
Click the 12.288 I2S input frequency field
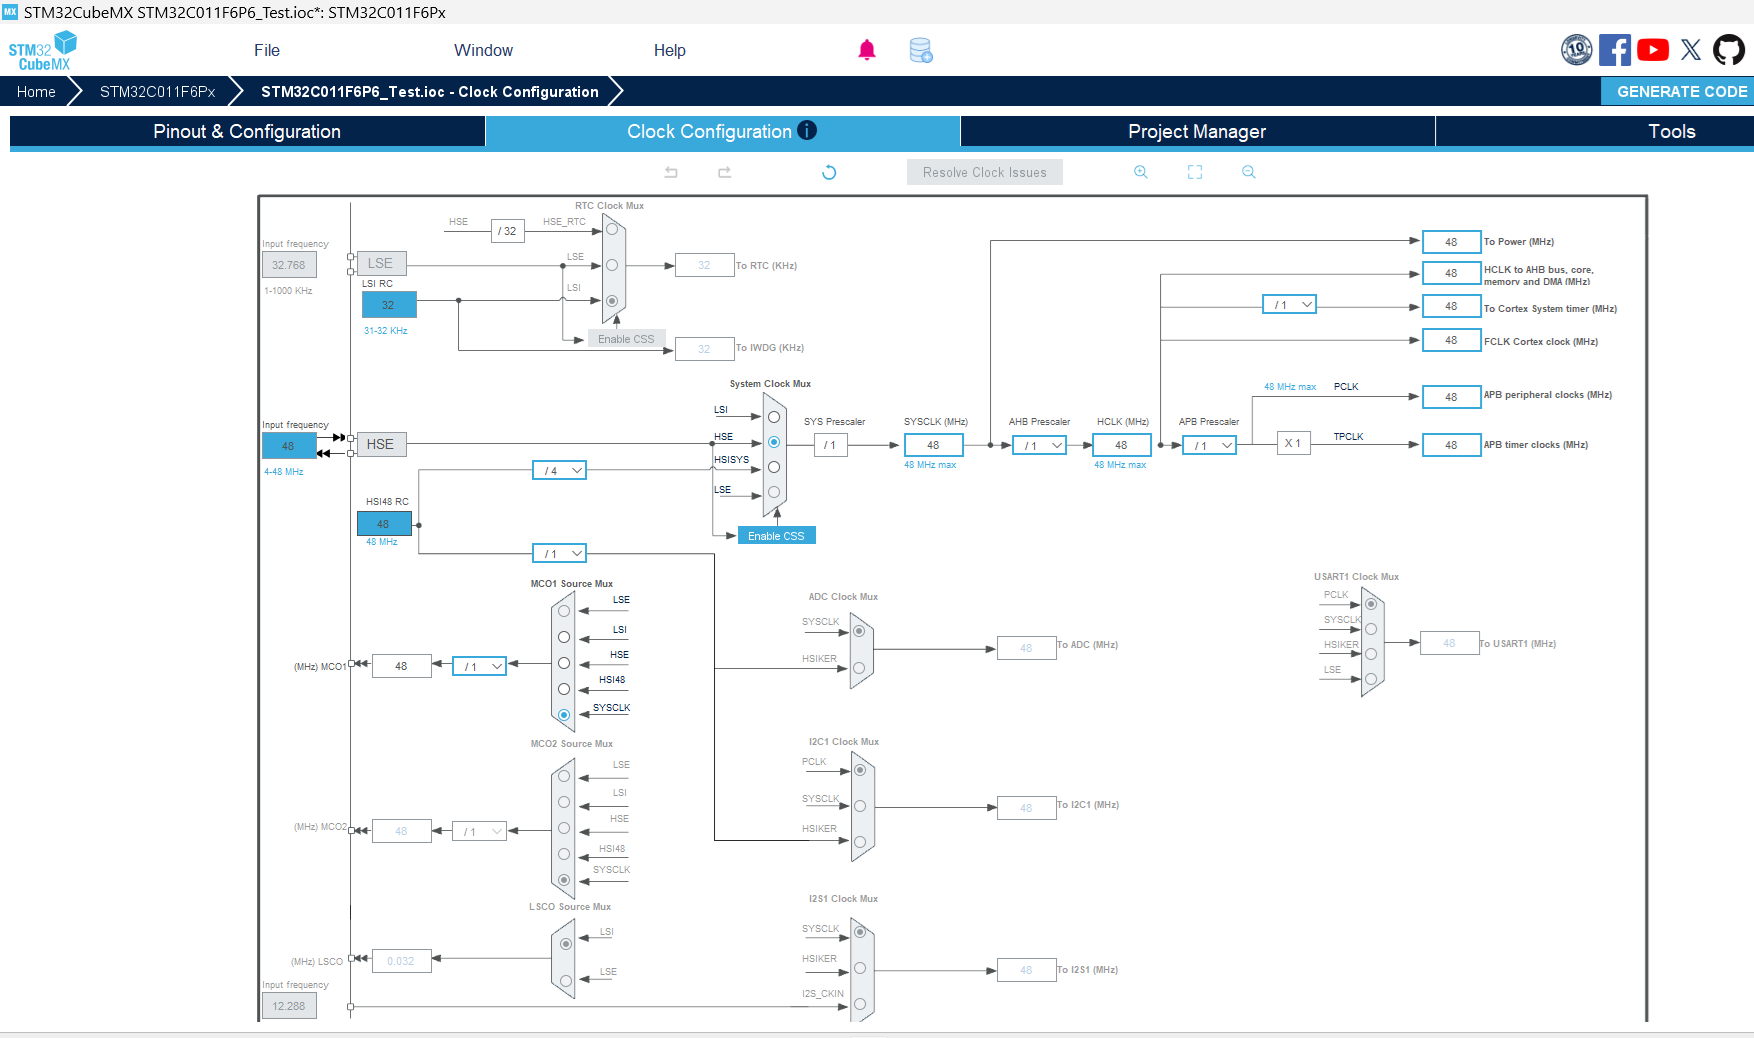pyautogui.click(x=289, y=1006)
